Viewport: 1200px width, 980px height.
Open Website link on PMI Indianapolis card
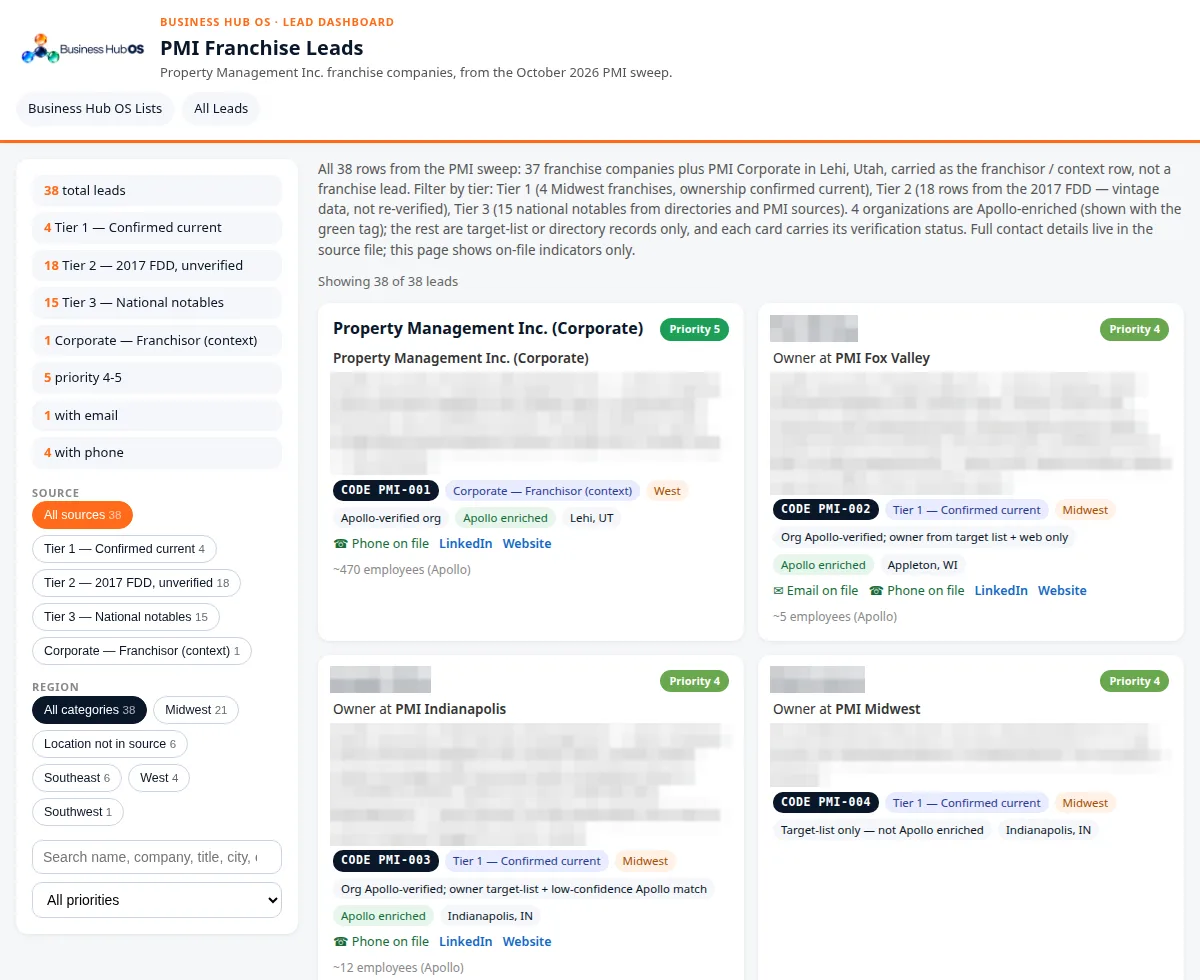527,942
